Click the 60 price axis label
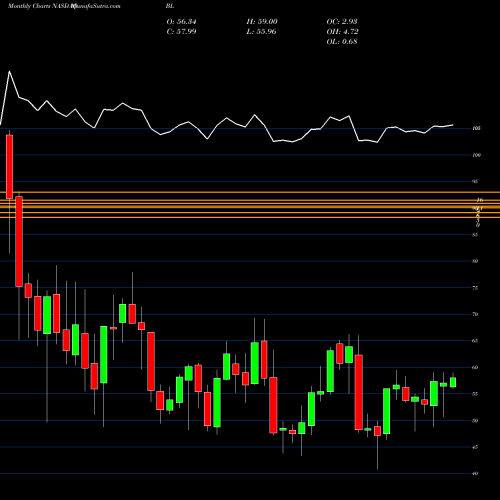Screen dimensions: 500x500 coord(475,367)
